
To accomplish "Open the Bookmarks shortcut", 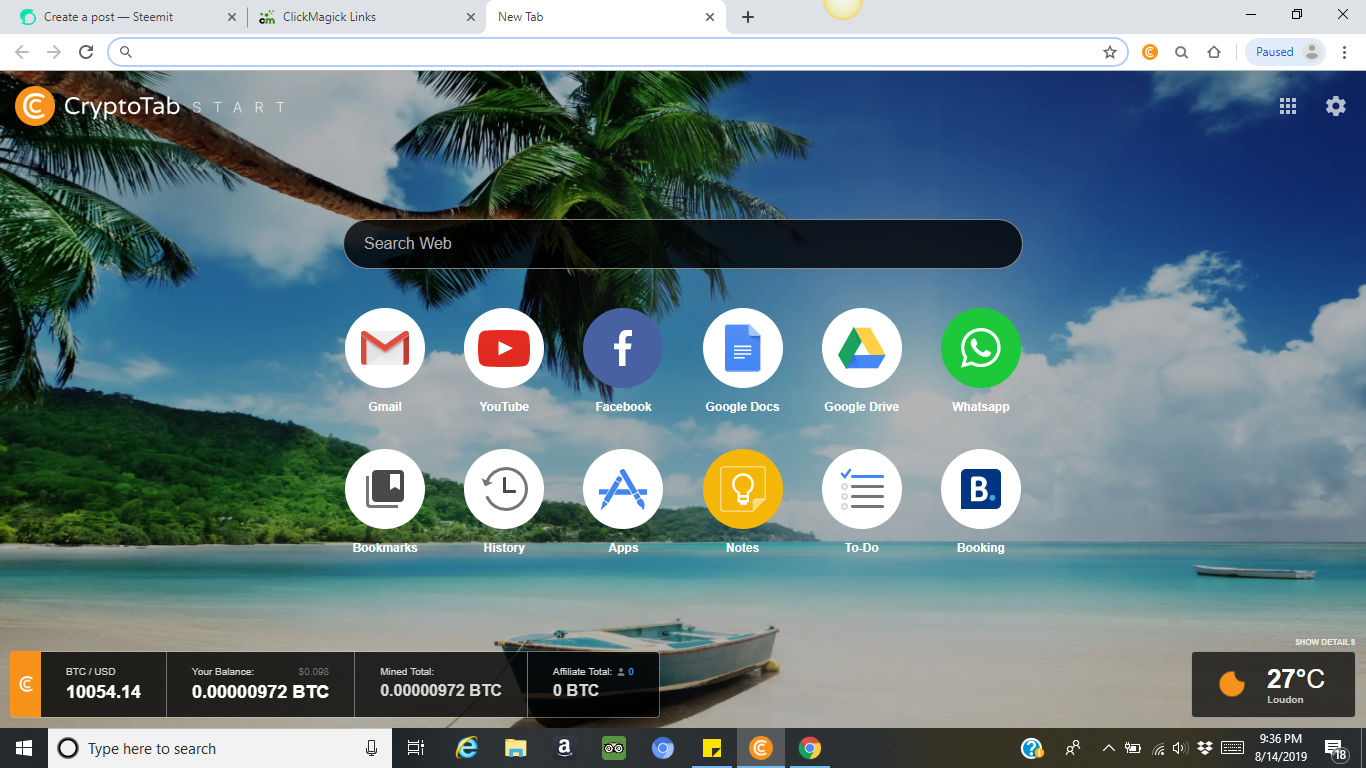I will [385, 489].
